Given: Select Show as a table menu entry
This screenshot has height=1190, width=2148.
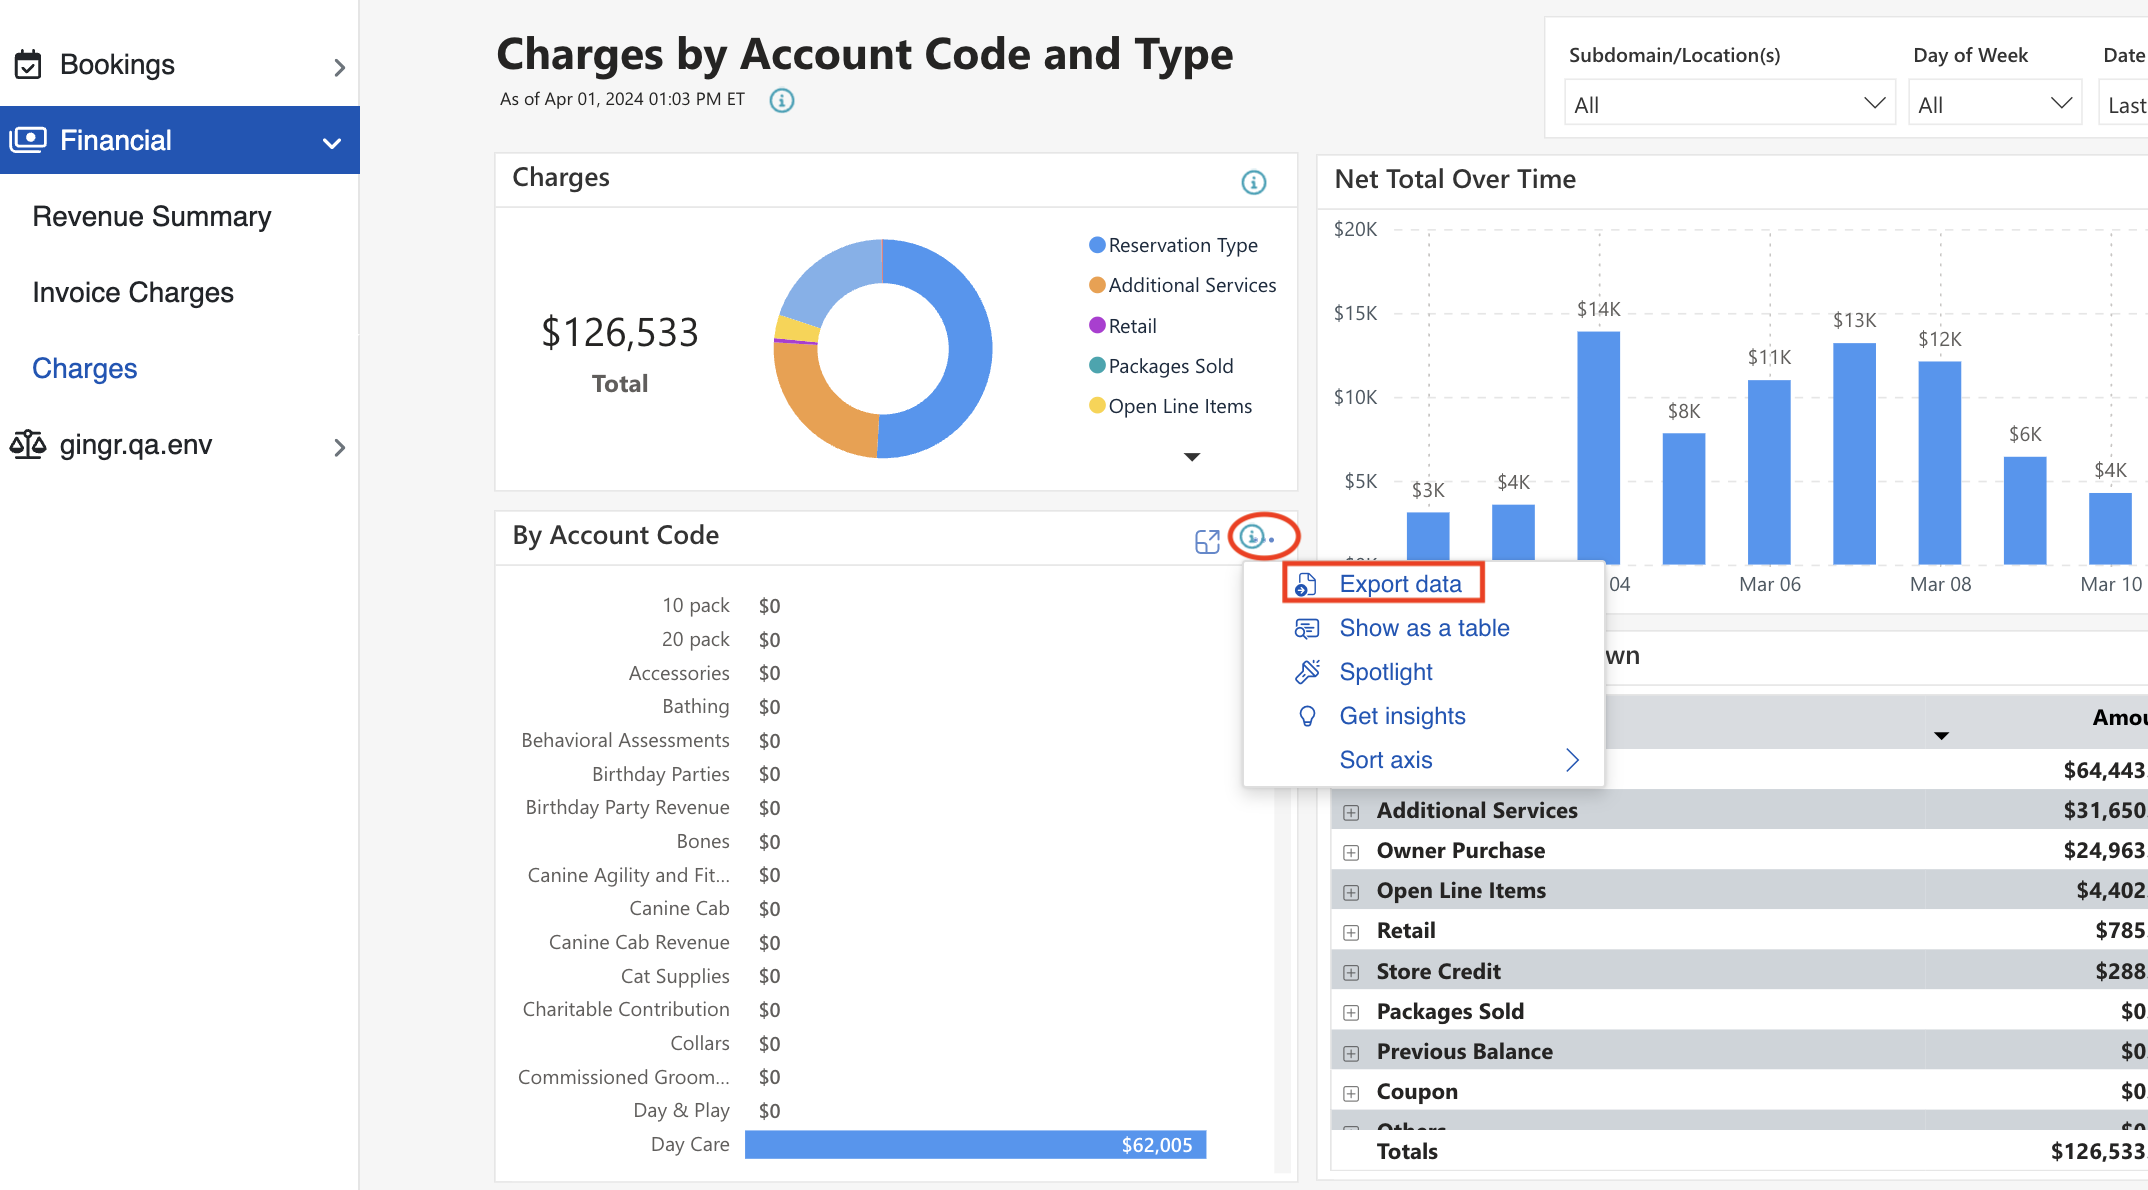Looking at the screenshot, I should coord(1424,628).
